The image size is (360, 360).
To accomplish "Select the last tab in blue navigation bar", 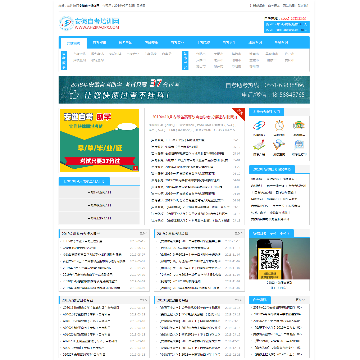I will pos(282,43).
